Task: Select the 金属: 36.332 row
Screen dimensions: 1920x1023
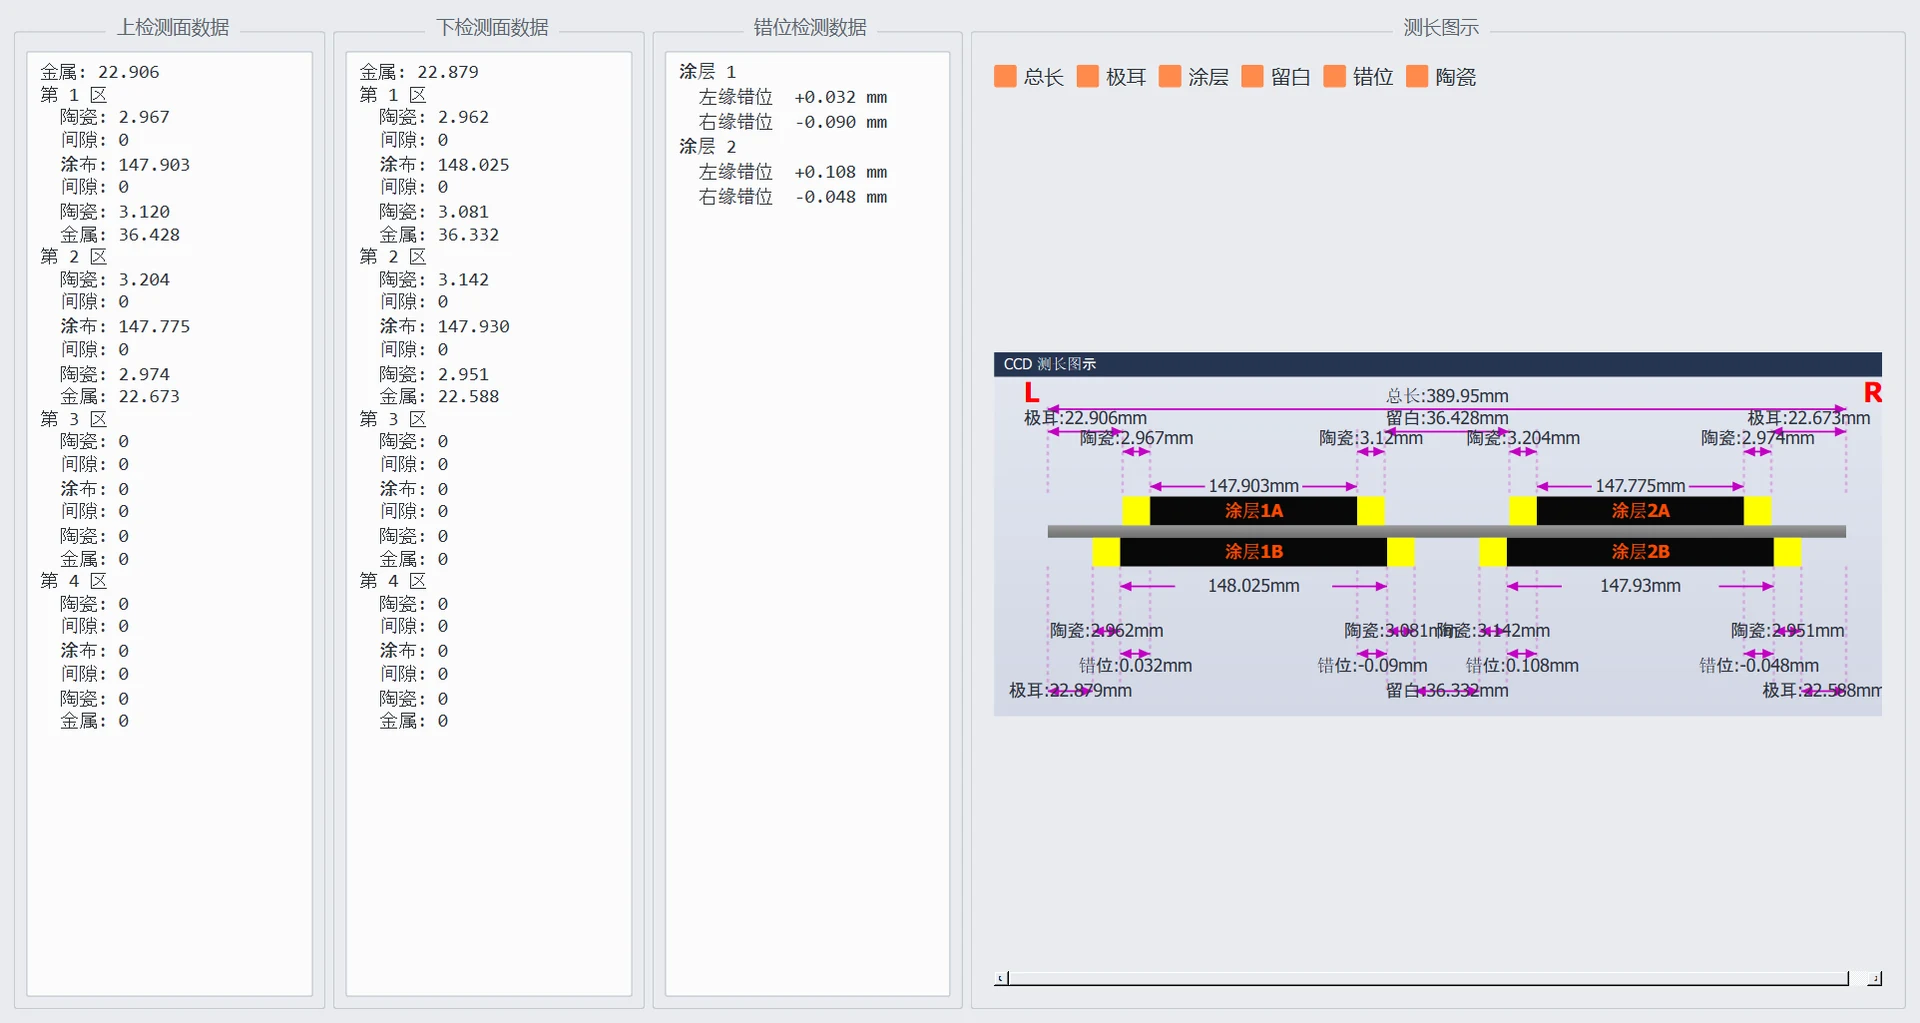Action: click(x=439, y=235)
